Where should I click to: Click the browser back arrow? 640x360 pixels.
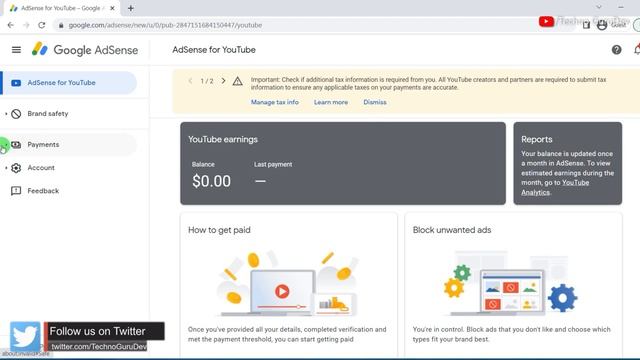[11, 25]
